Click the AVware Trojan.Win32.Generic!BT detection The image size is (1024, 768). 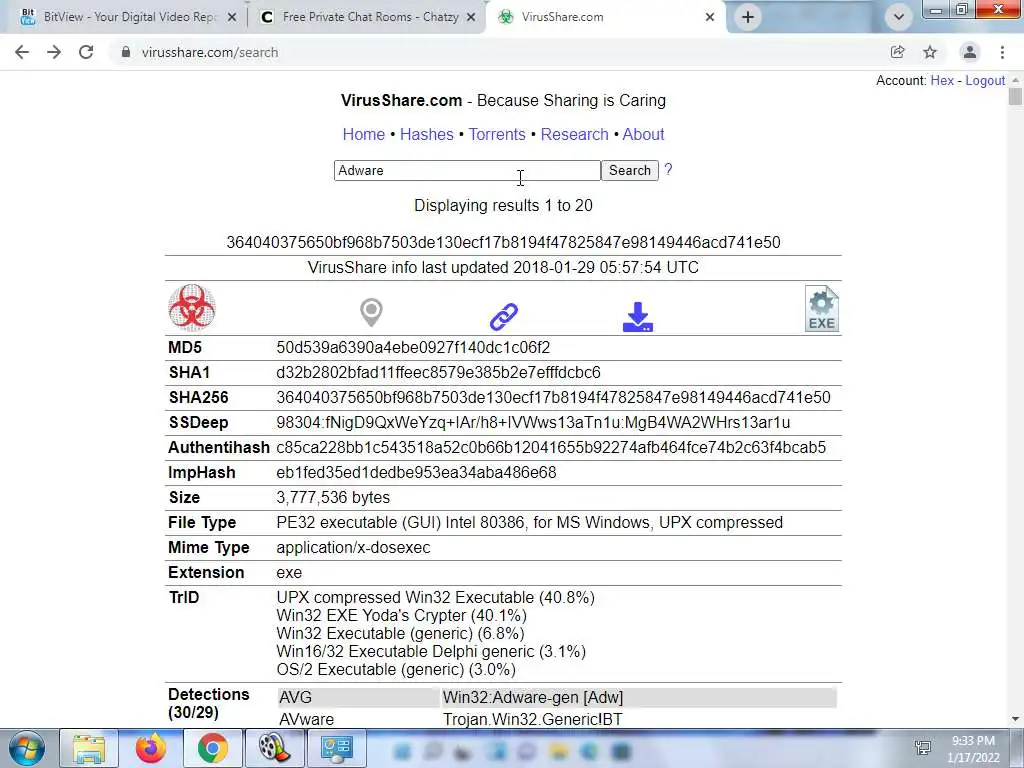tap(532, 720)
